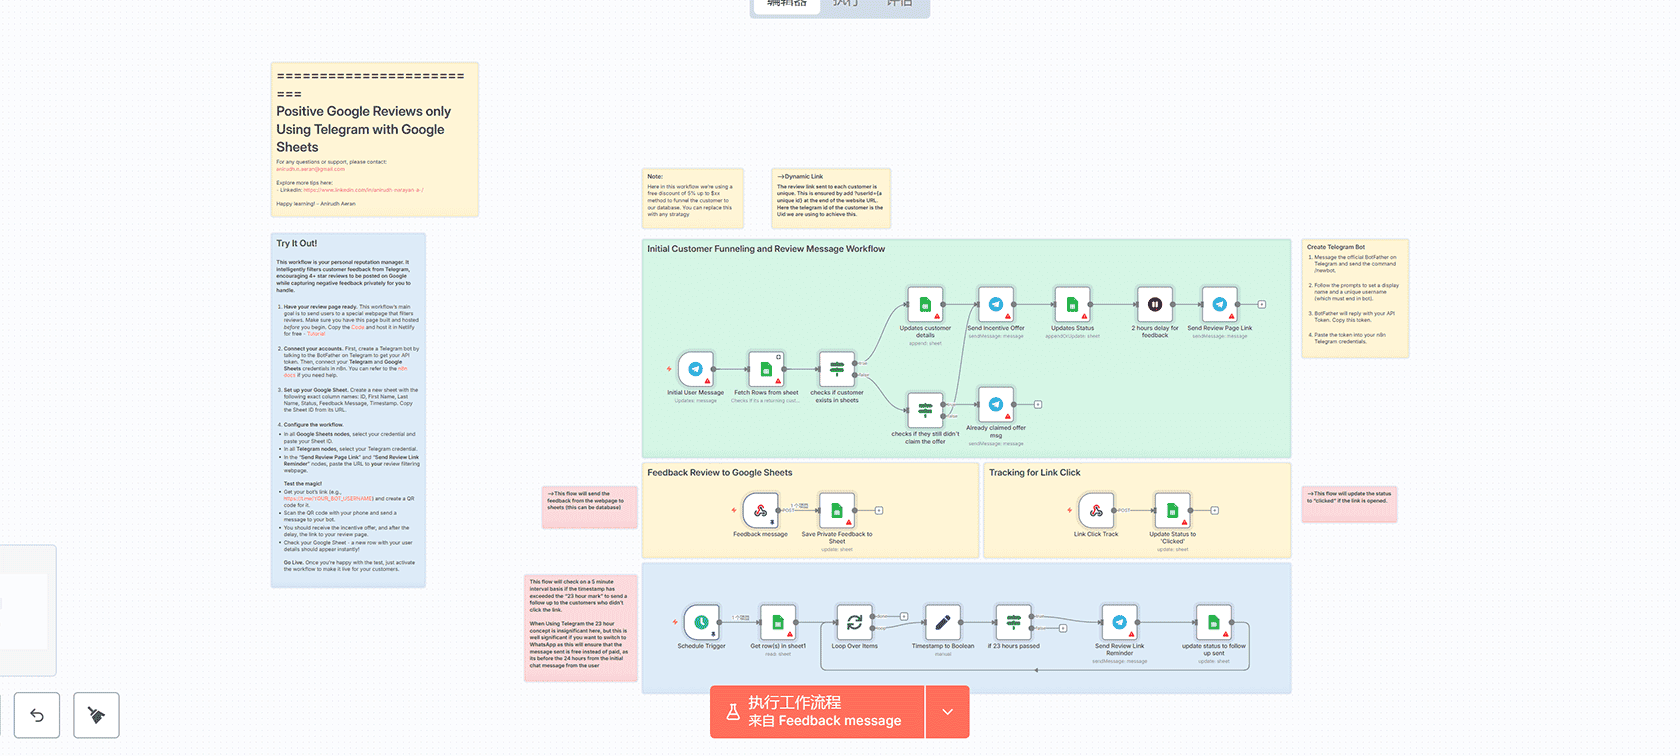Click execute workflow from Feedback message button
1680x756 pixels.
[817, 712]
